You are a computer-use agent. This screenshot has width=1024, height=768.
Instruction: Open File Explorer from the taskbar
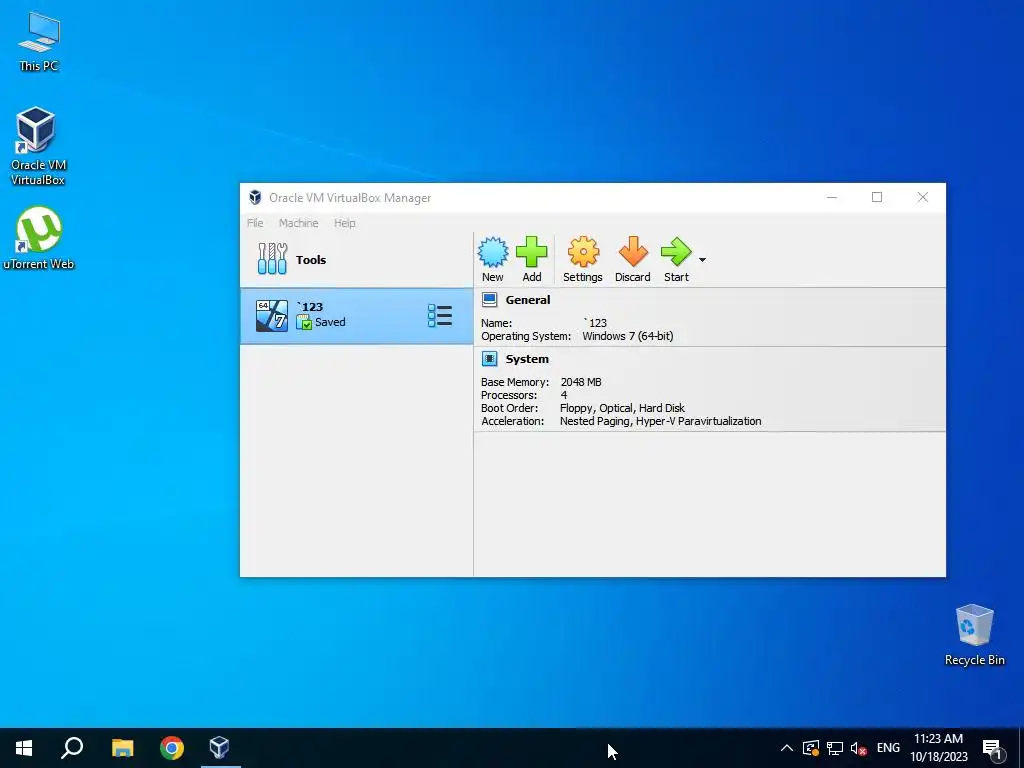pos(122,748)
